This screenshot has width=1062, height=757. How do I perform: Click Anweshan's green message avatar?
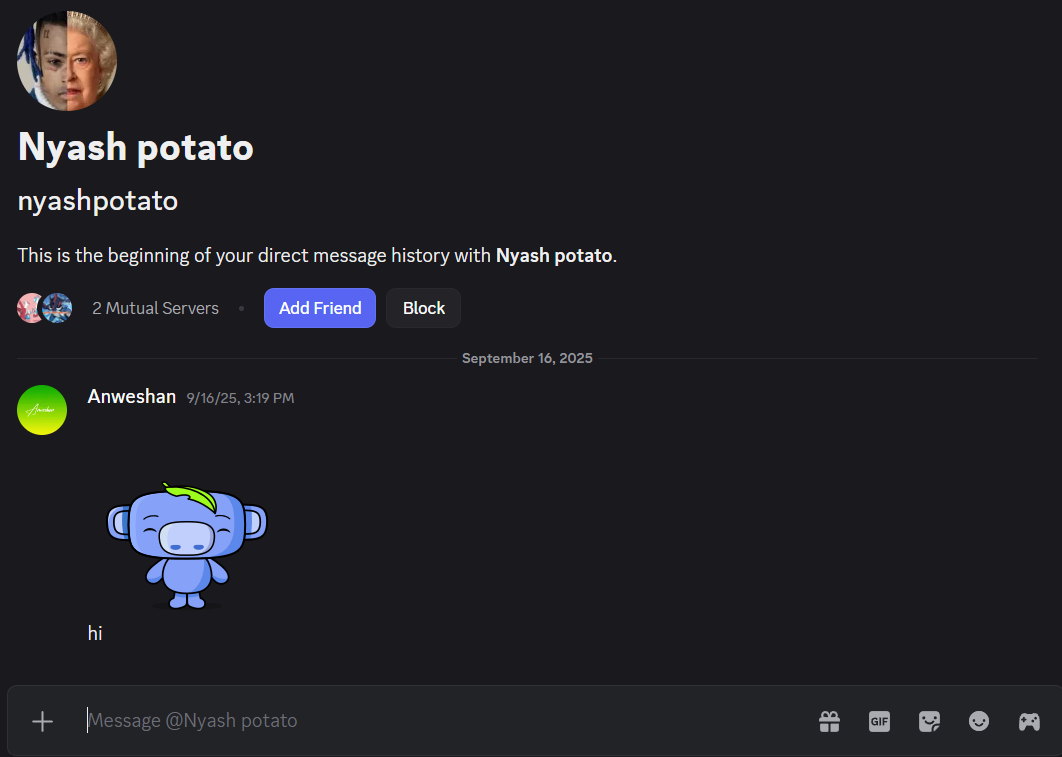42,410
